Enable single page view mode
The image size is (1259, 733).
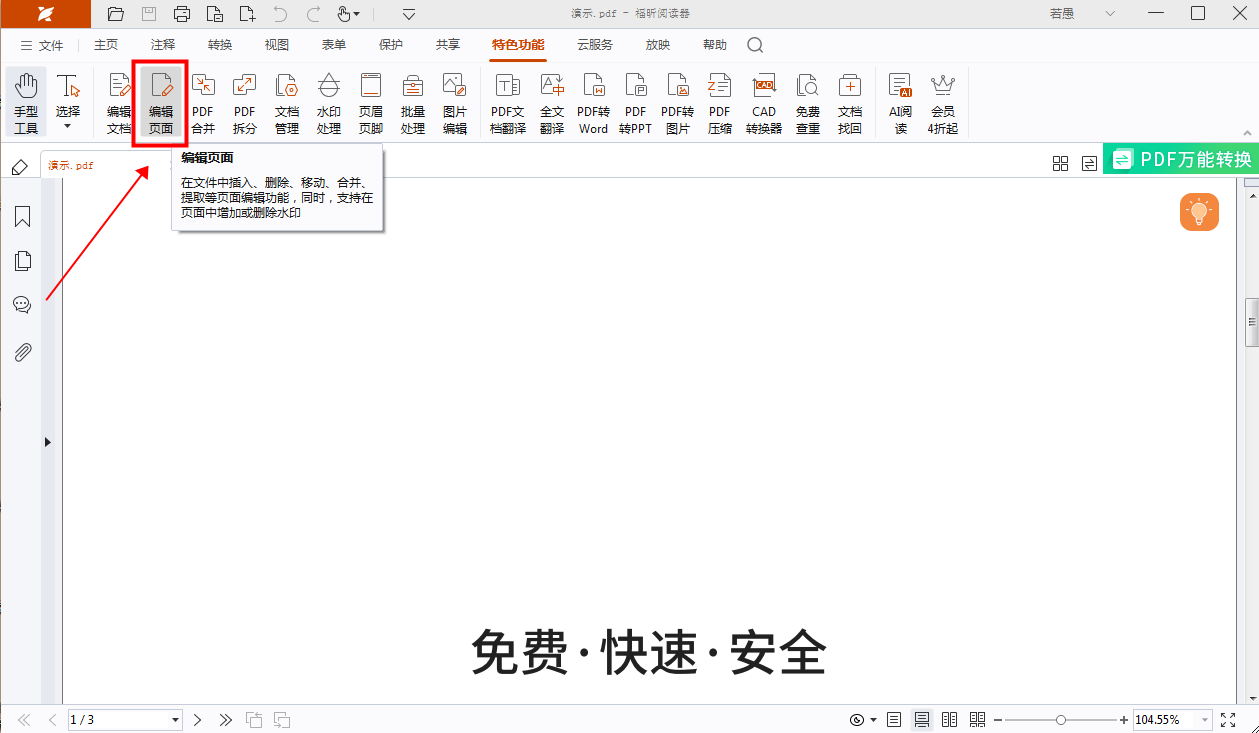pyautogui.click(x=894, y=719)
